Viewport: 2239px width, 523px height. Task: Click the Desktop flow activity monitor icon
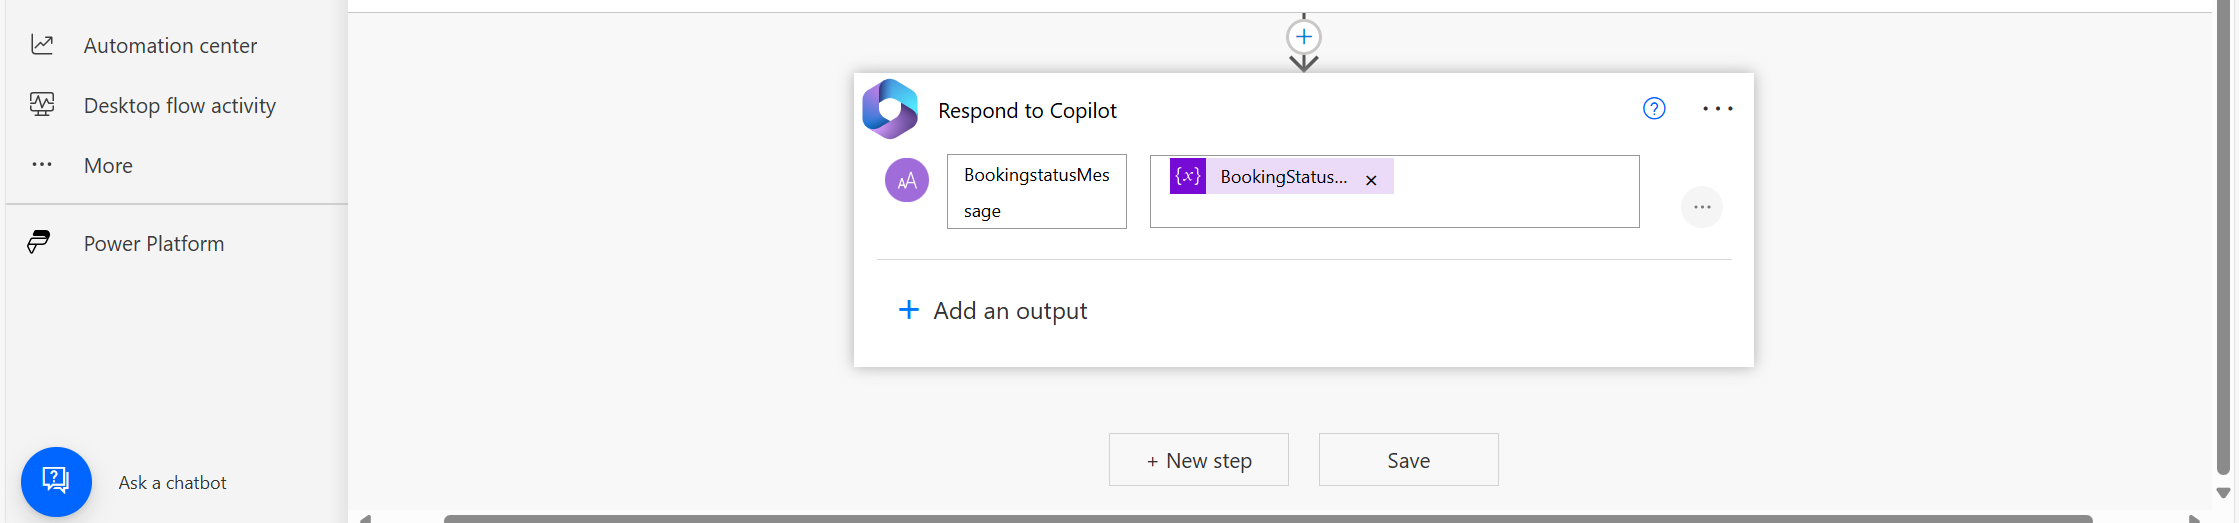[42, 105]
